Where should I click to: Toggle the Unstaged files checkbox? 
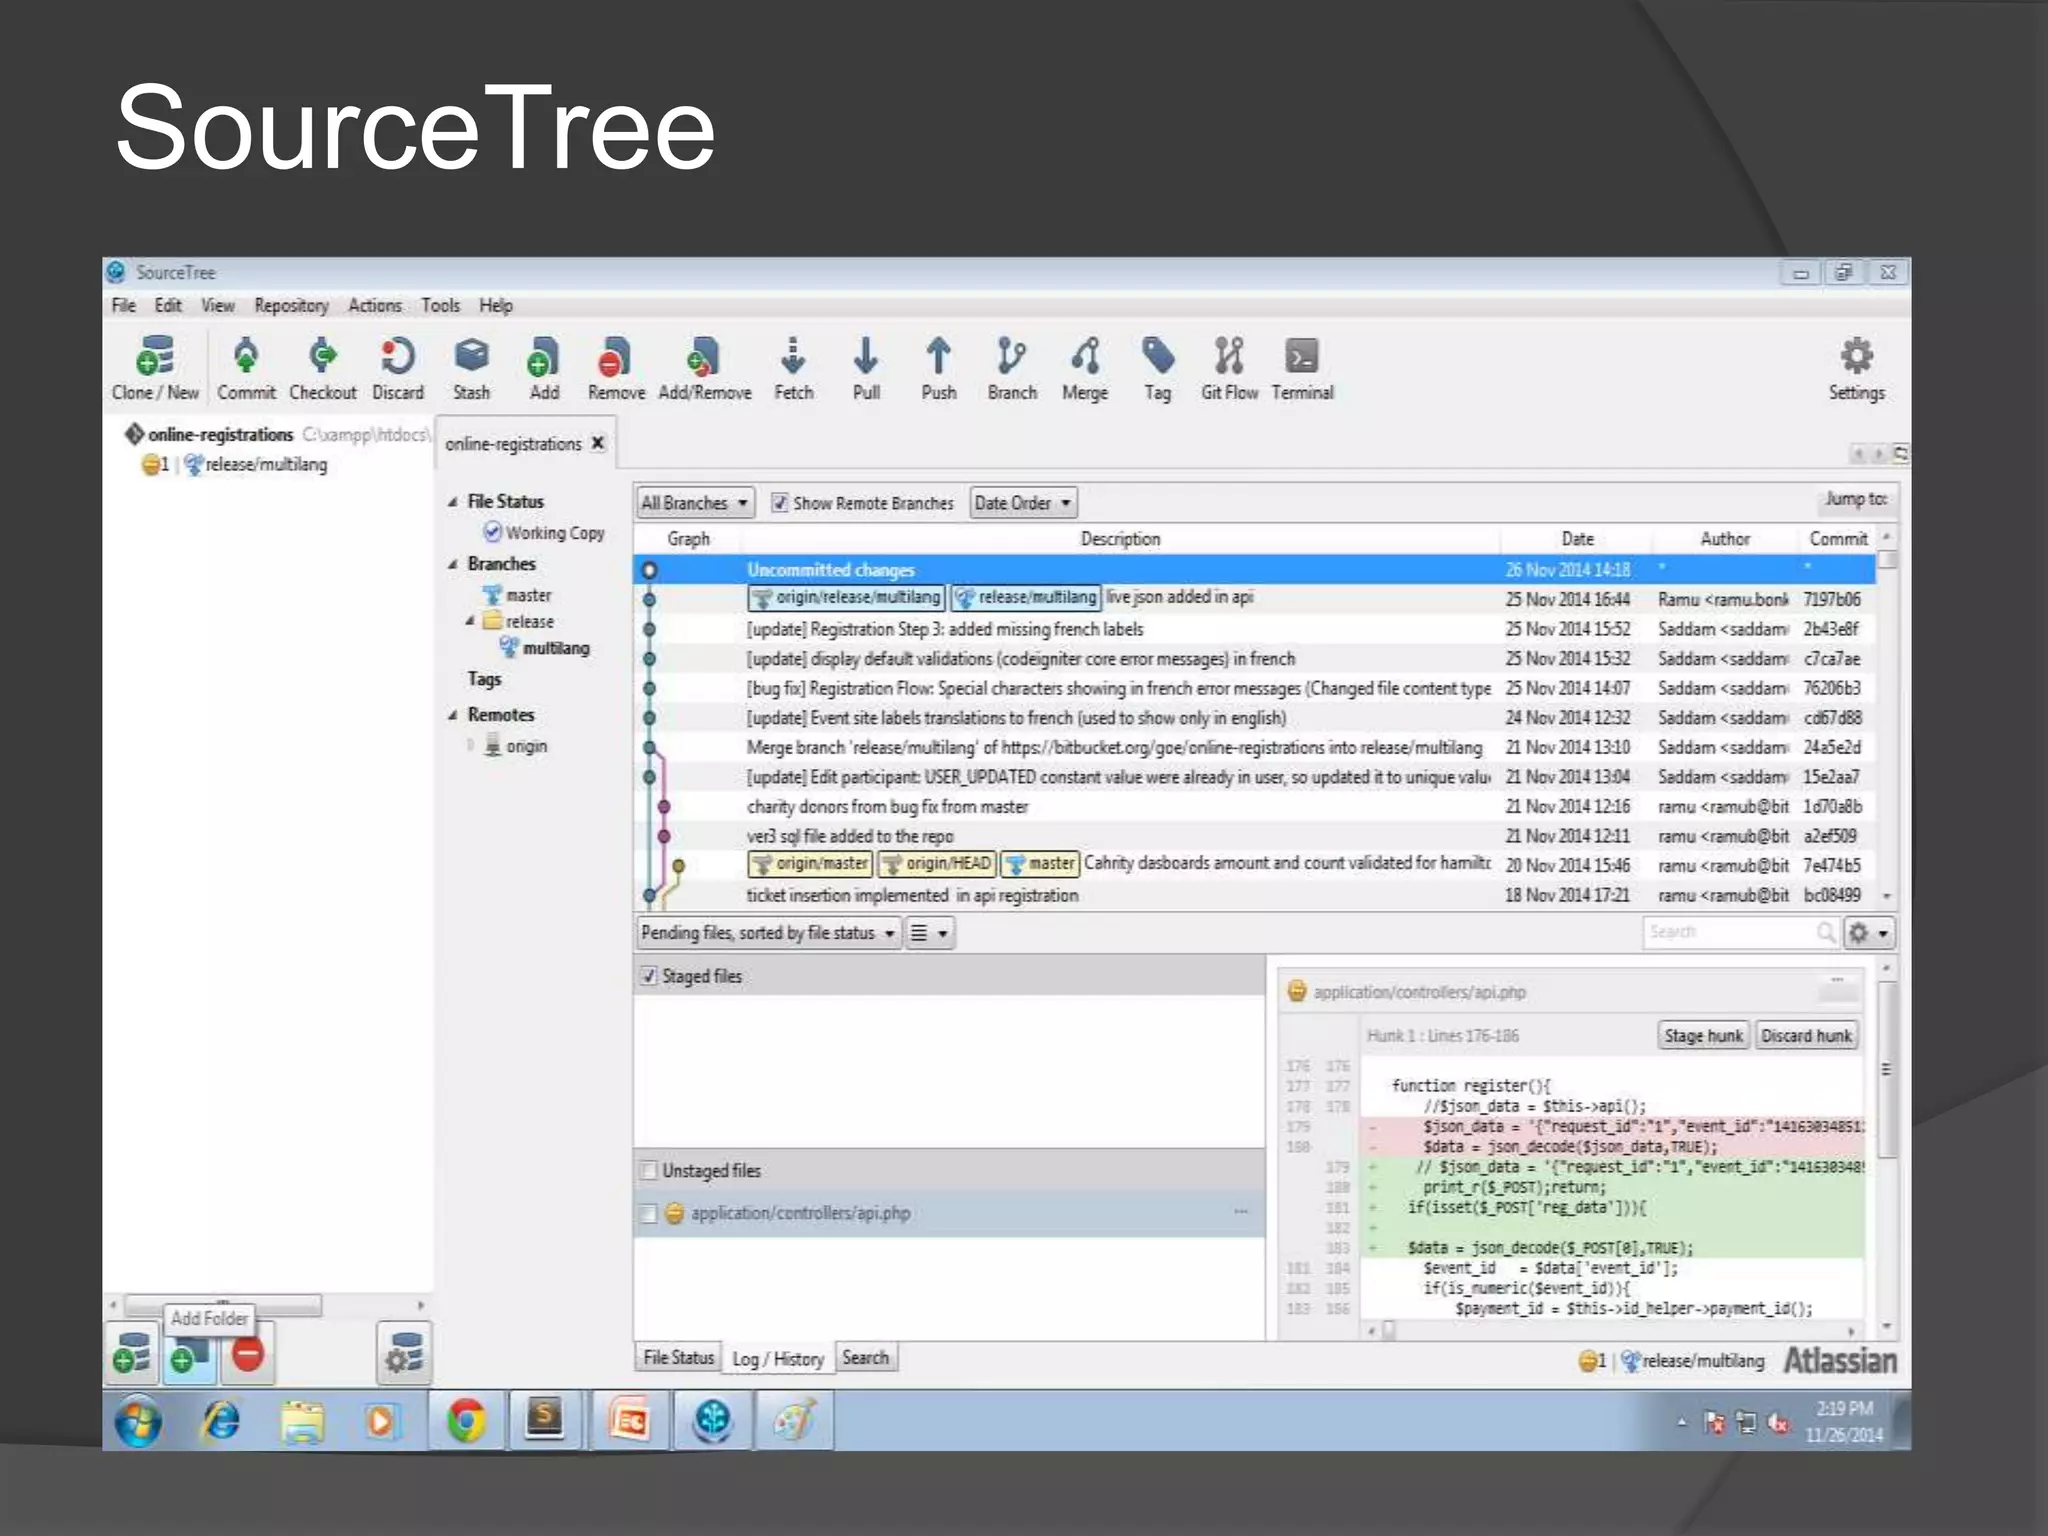[649, 1170]
